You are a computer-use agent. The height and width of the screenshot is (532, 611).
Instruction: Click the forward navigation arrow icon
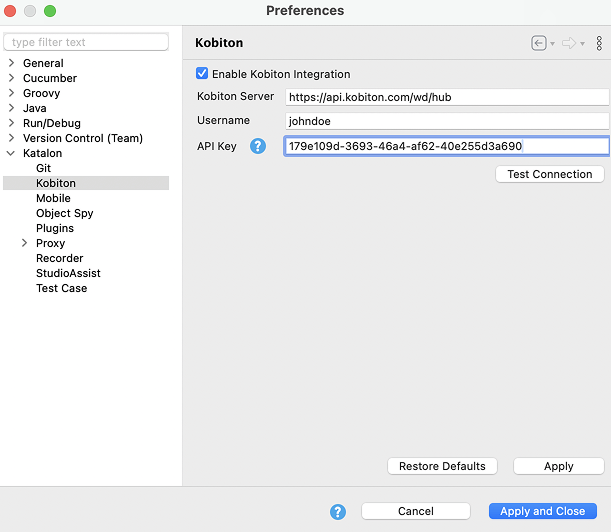click(x=569, y=43)
